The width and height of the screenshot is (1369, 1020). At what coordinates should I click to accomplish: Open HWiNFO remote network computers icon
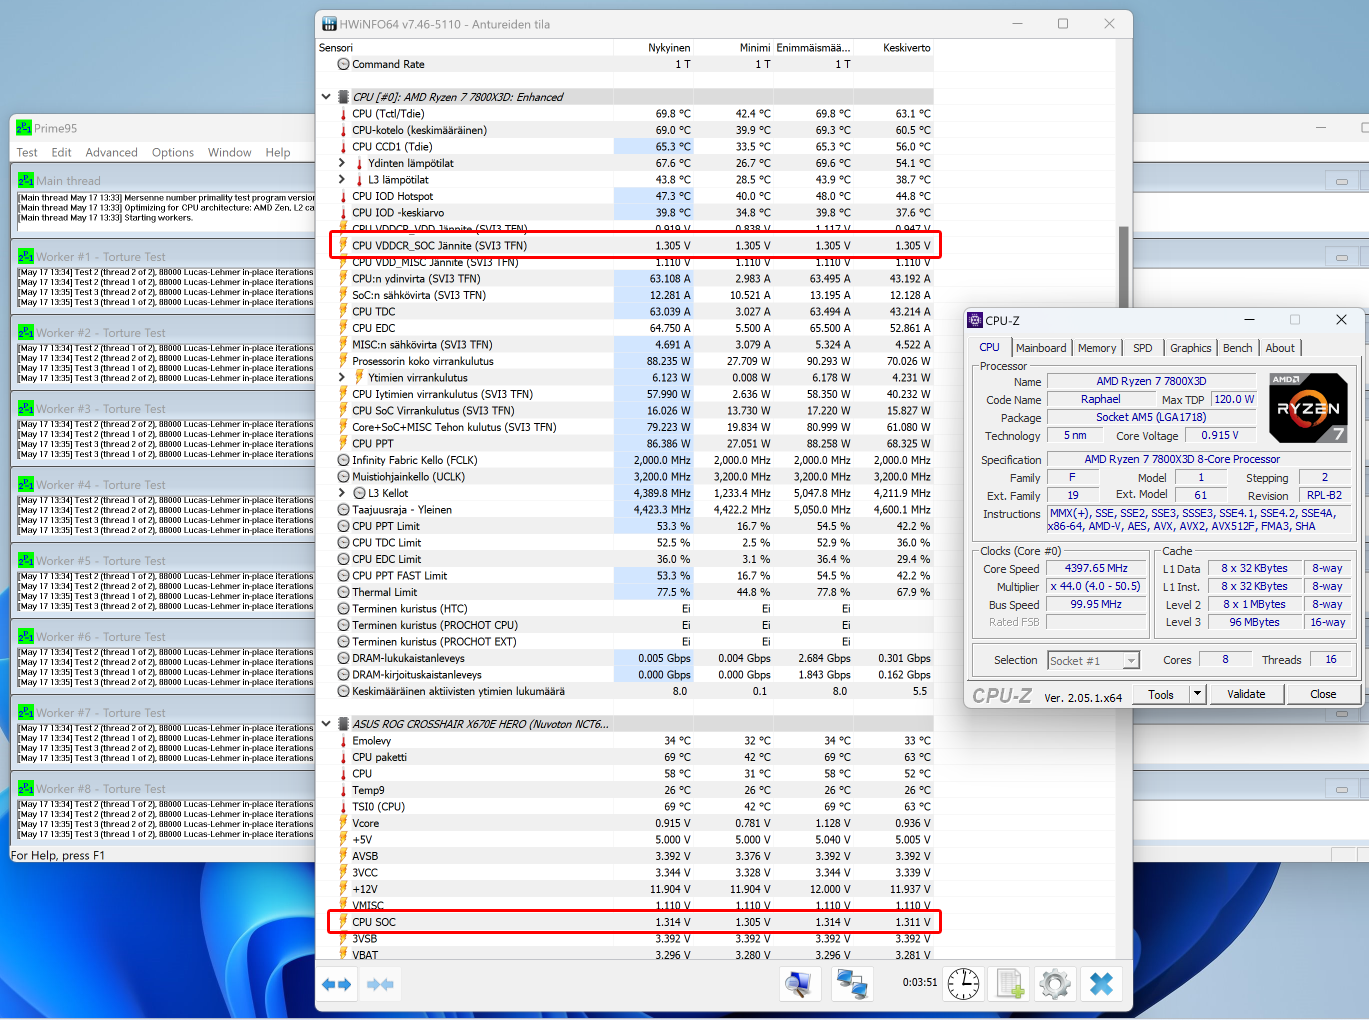[x=852, y=985]
